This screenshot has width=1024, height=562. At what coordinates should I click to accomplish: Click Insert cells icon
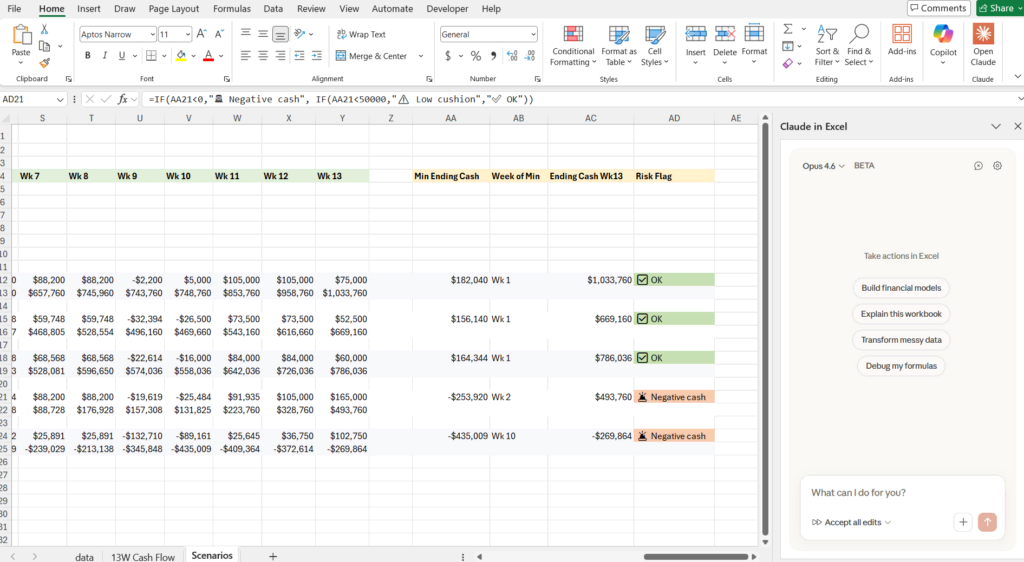(696, 34)
